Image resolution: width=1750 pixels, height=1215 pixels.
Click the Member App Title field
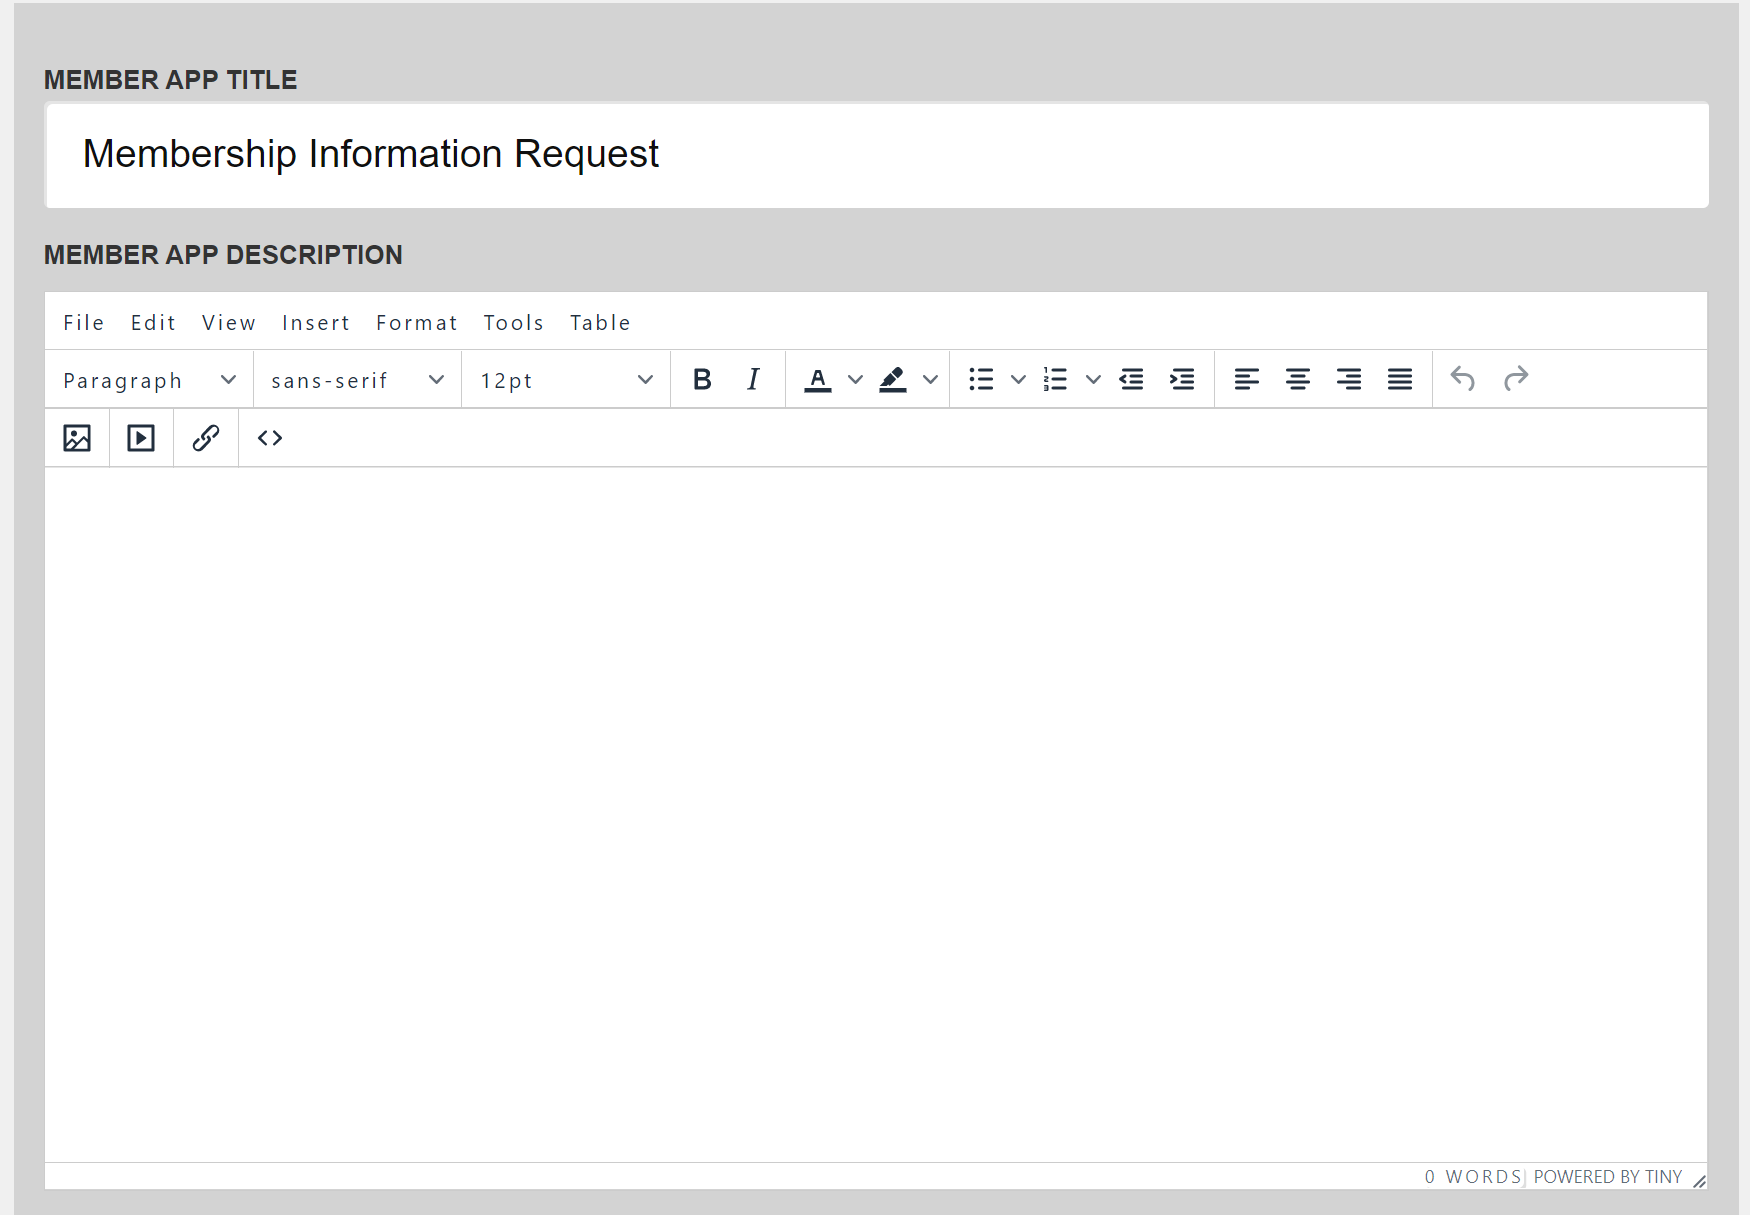pos(877,155)
